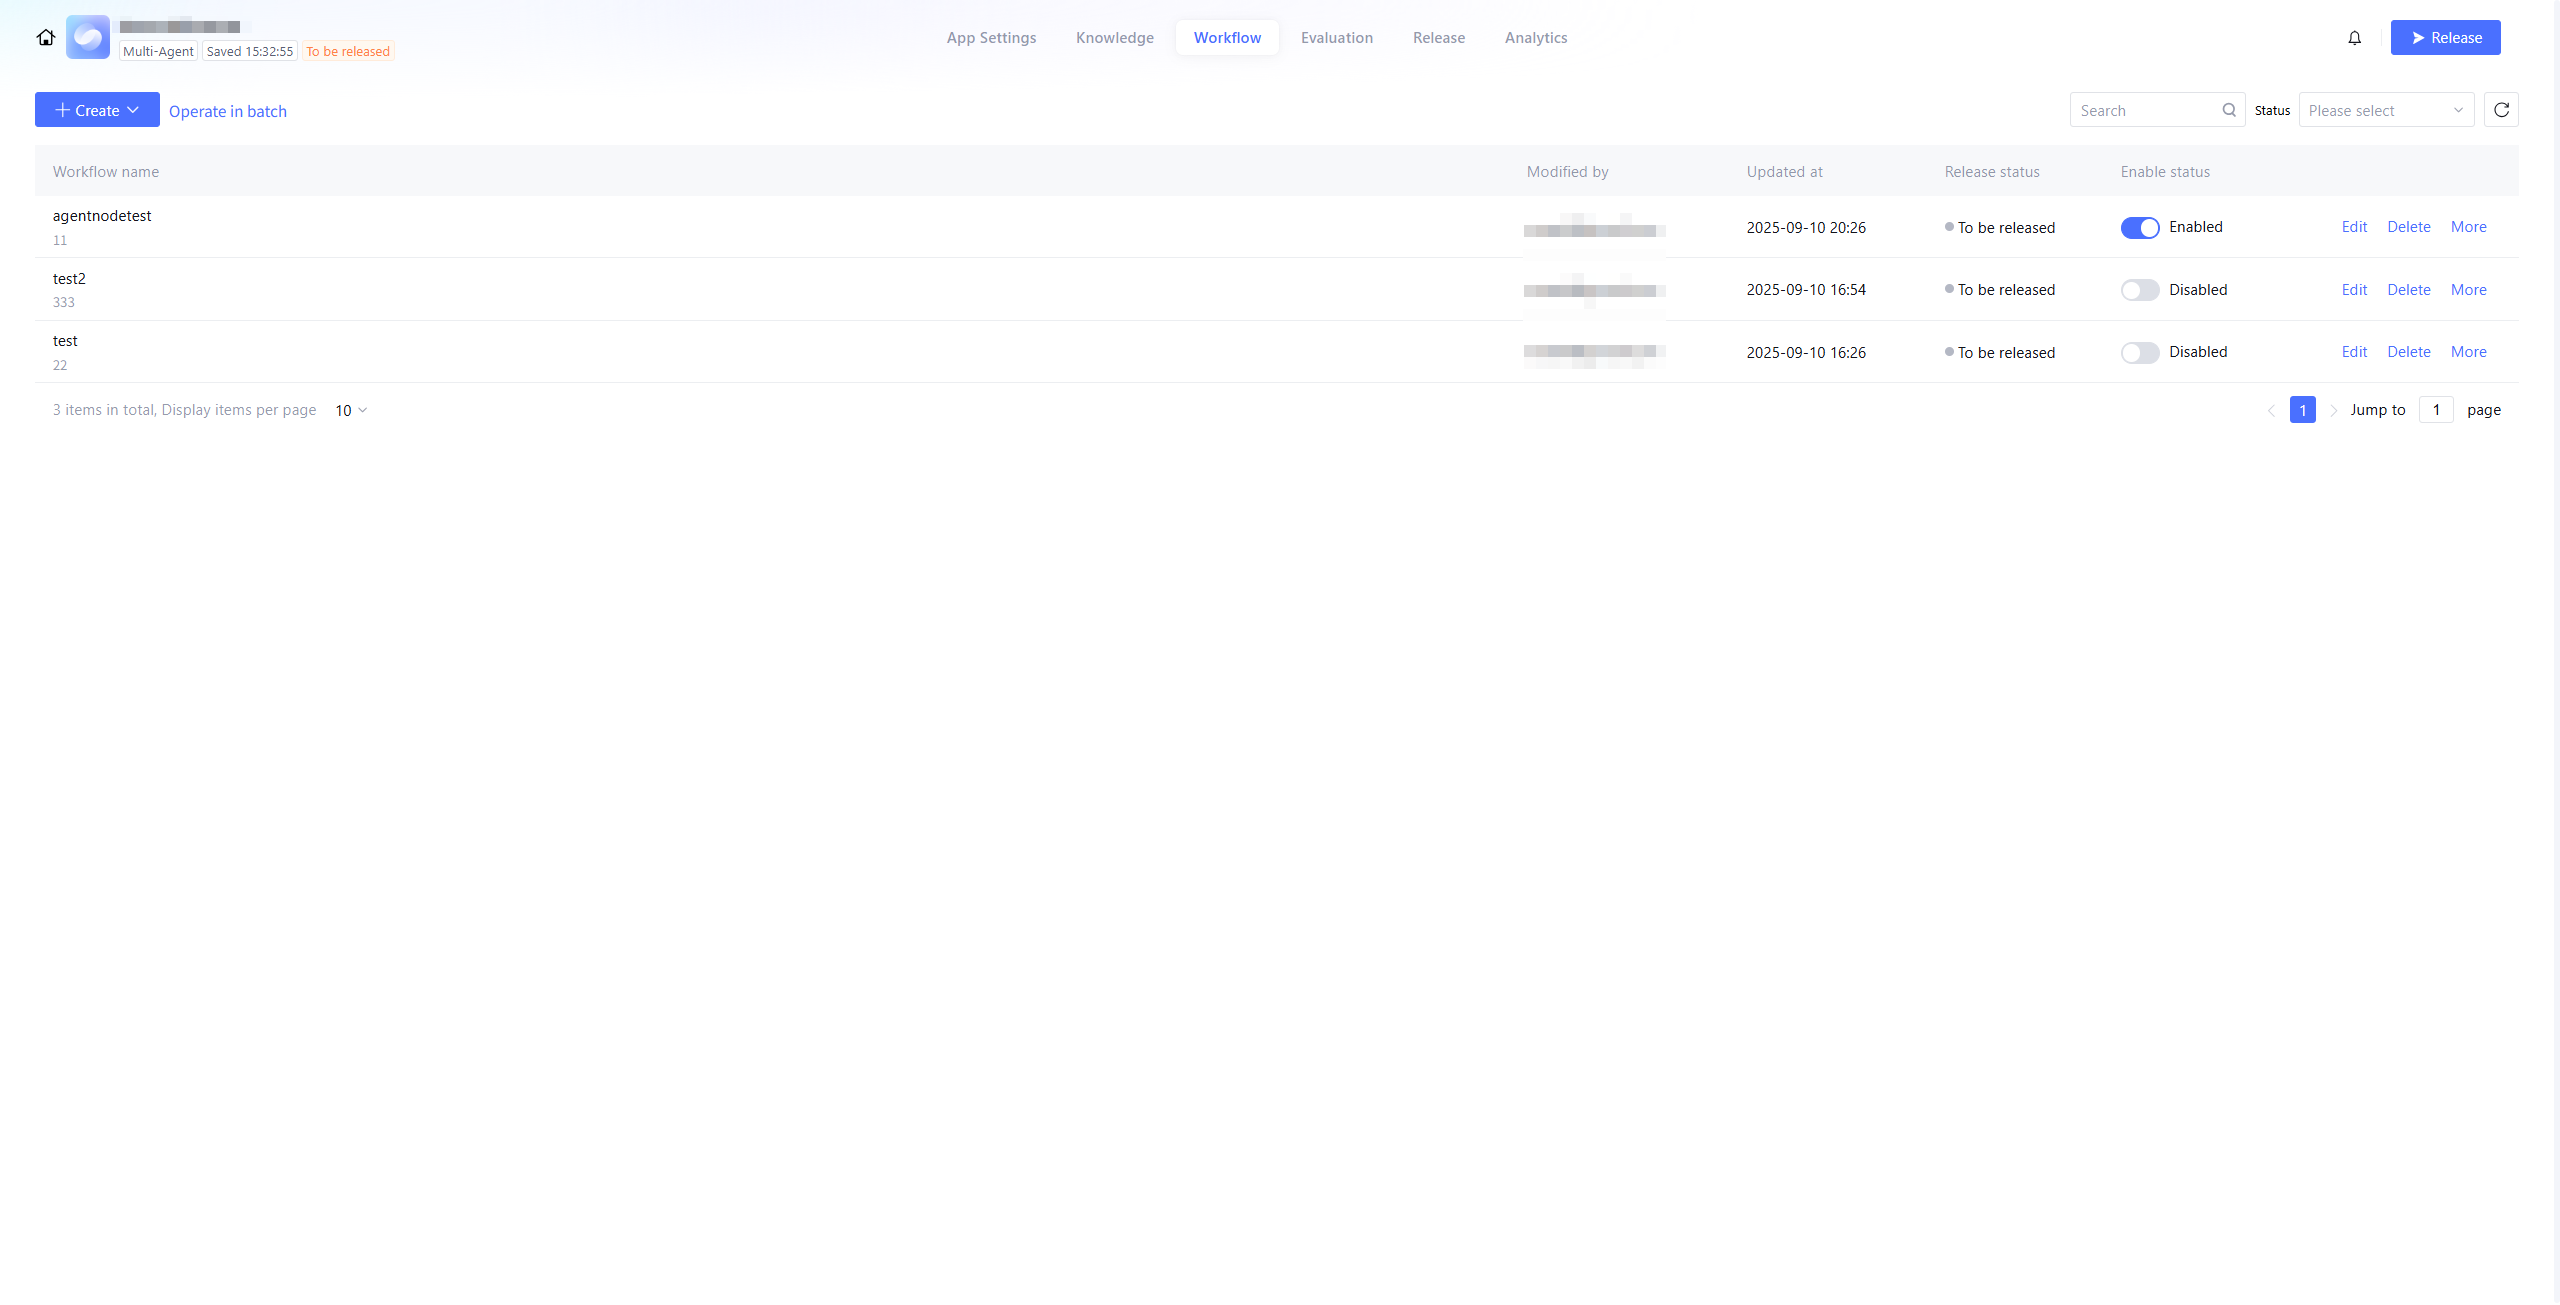Viewport: 2560px width, 1305px height.
Task: Click the search magnifier icon
Action: tap(2229, 110)
